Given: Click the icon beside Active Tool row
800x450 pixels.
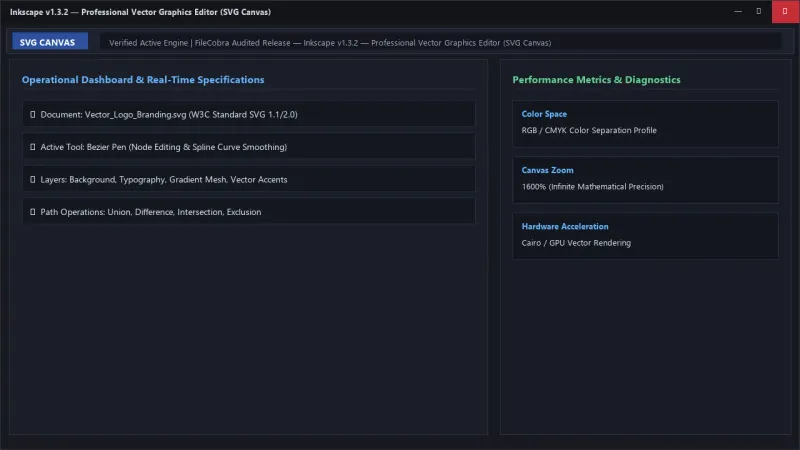Looking at the screenshot, I should (x=33, y=147).
